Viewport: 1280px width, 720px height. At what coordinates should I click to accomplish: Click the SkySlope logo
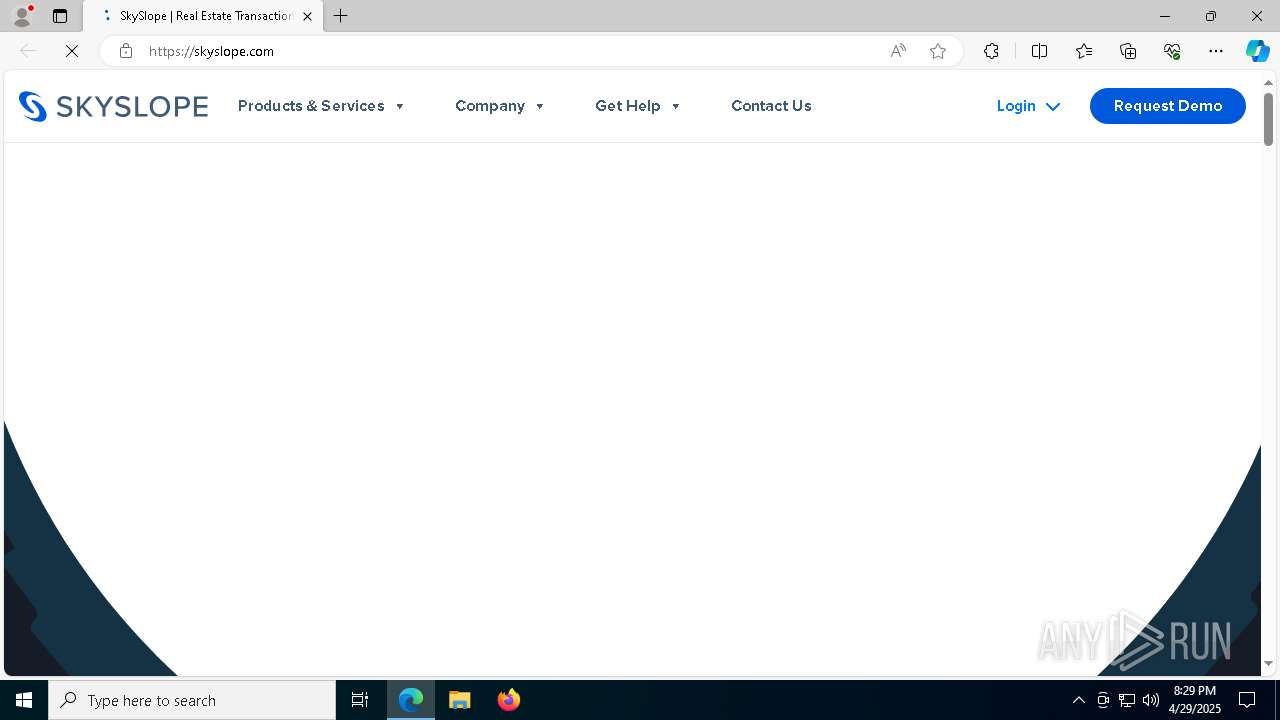point(113,106)
